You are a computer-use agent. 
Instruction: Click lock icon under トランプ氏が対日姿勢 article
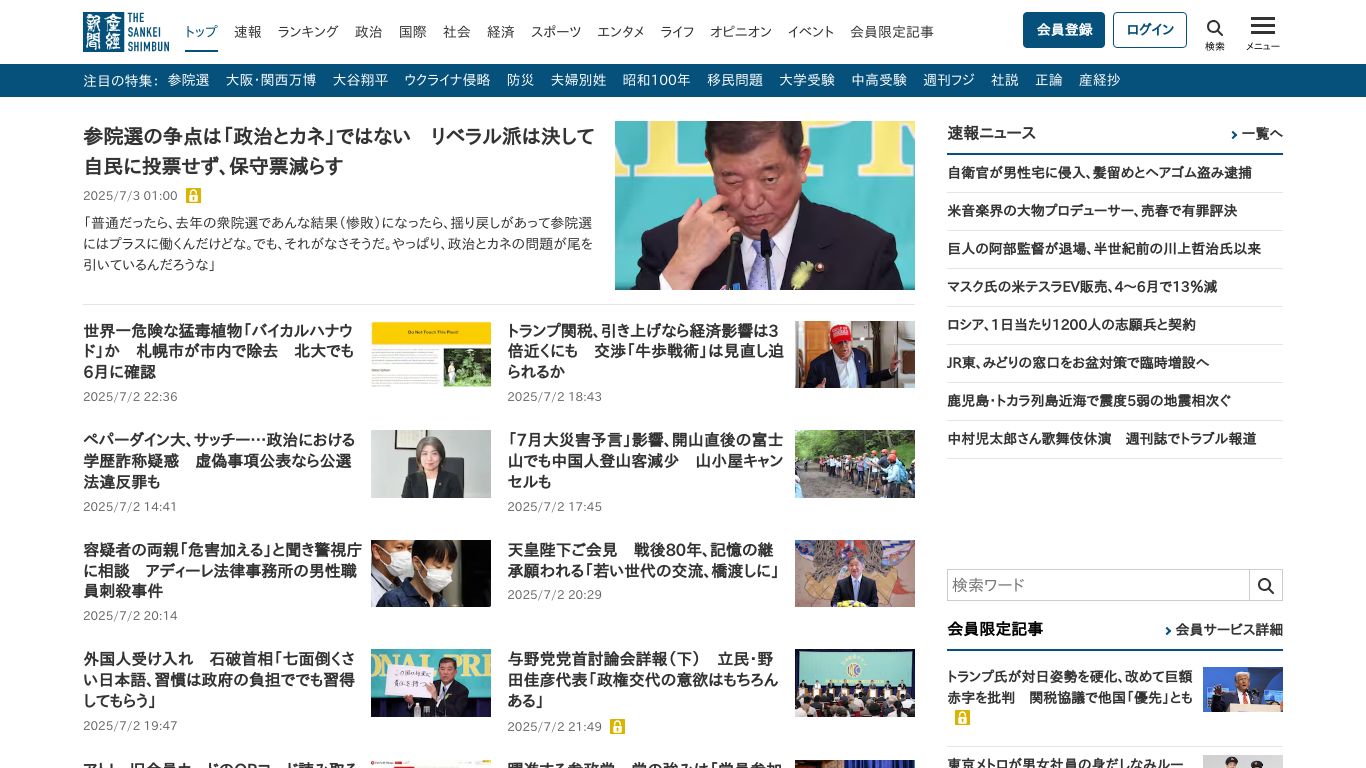pyautogui.click(x=962, y=718)
